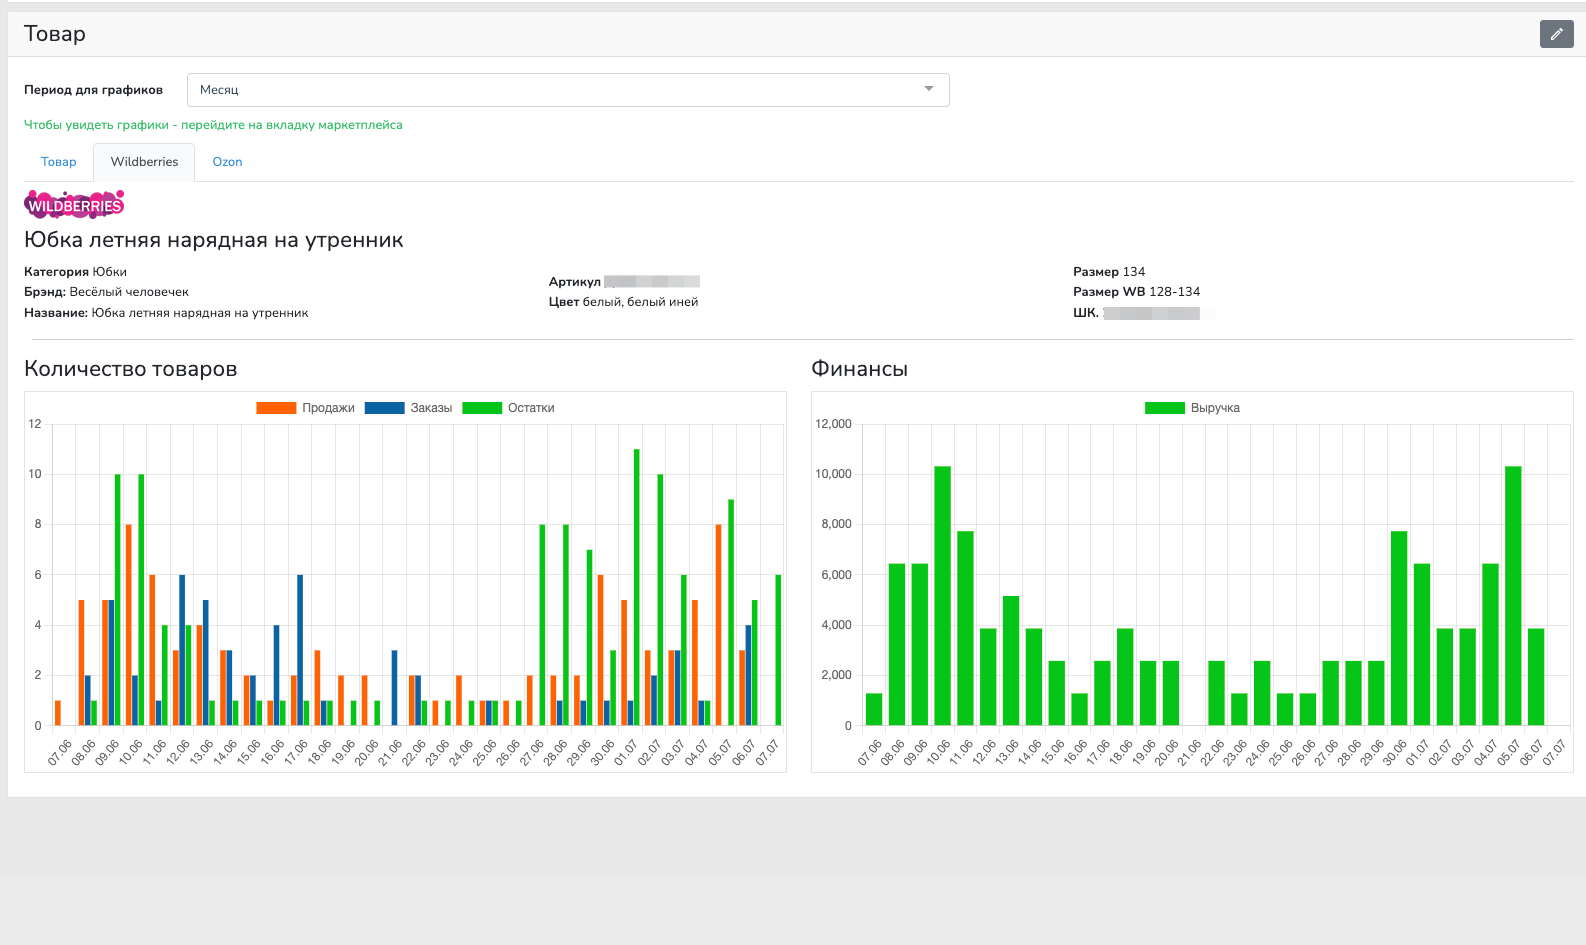Screen dimensions: 1586x945
Task: Click the blue Заказы color swatch
Action: pyautogui.click(x=384, y=408)
